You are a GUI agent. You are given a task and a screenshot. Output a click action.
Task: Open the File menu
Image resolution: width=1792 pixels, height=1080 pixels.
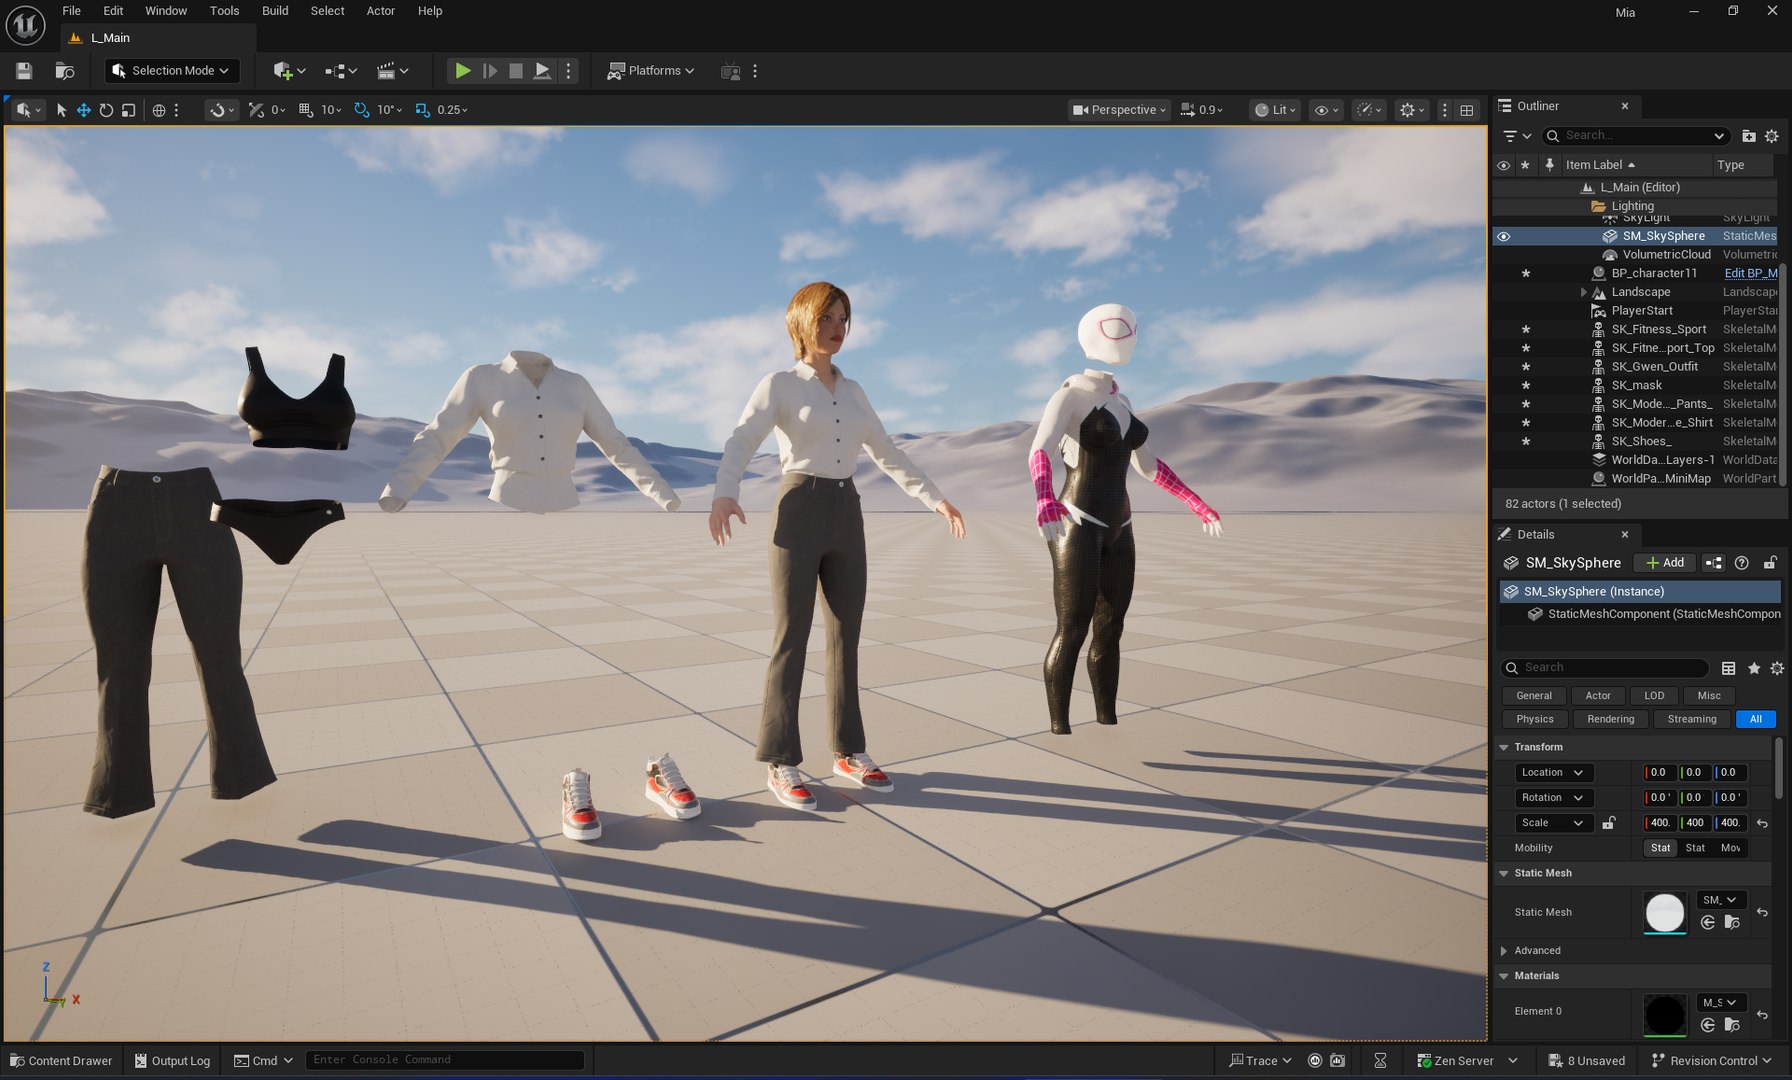click(72, 11)
